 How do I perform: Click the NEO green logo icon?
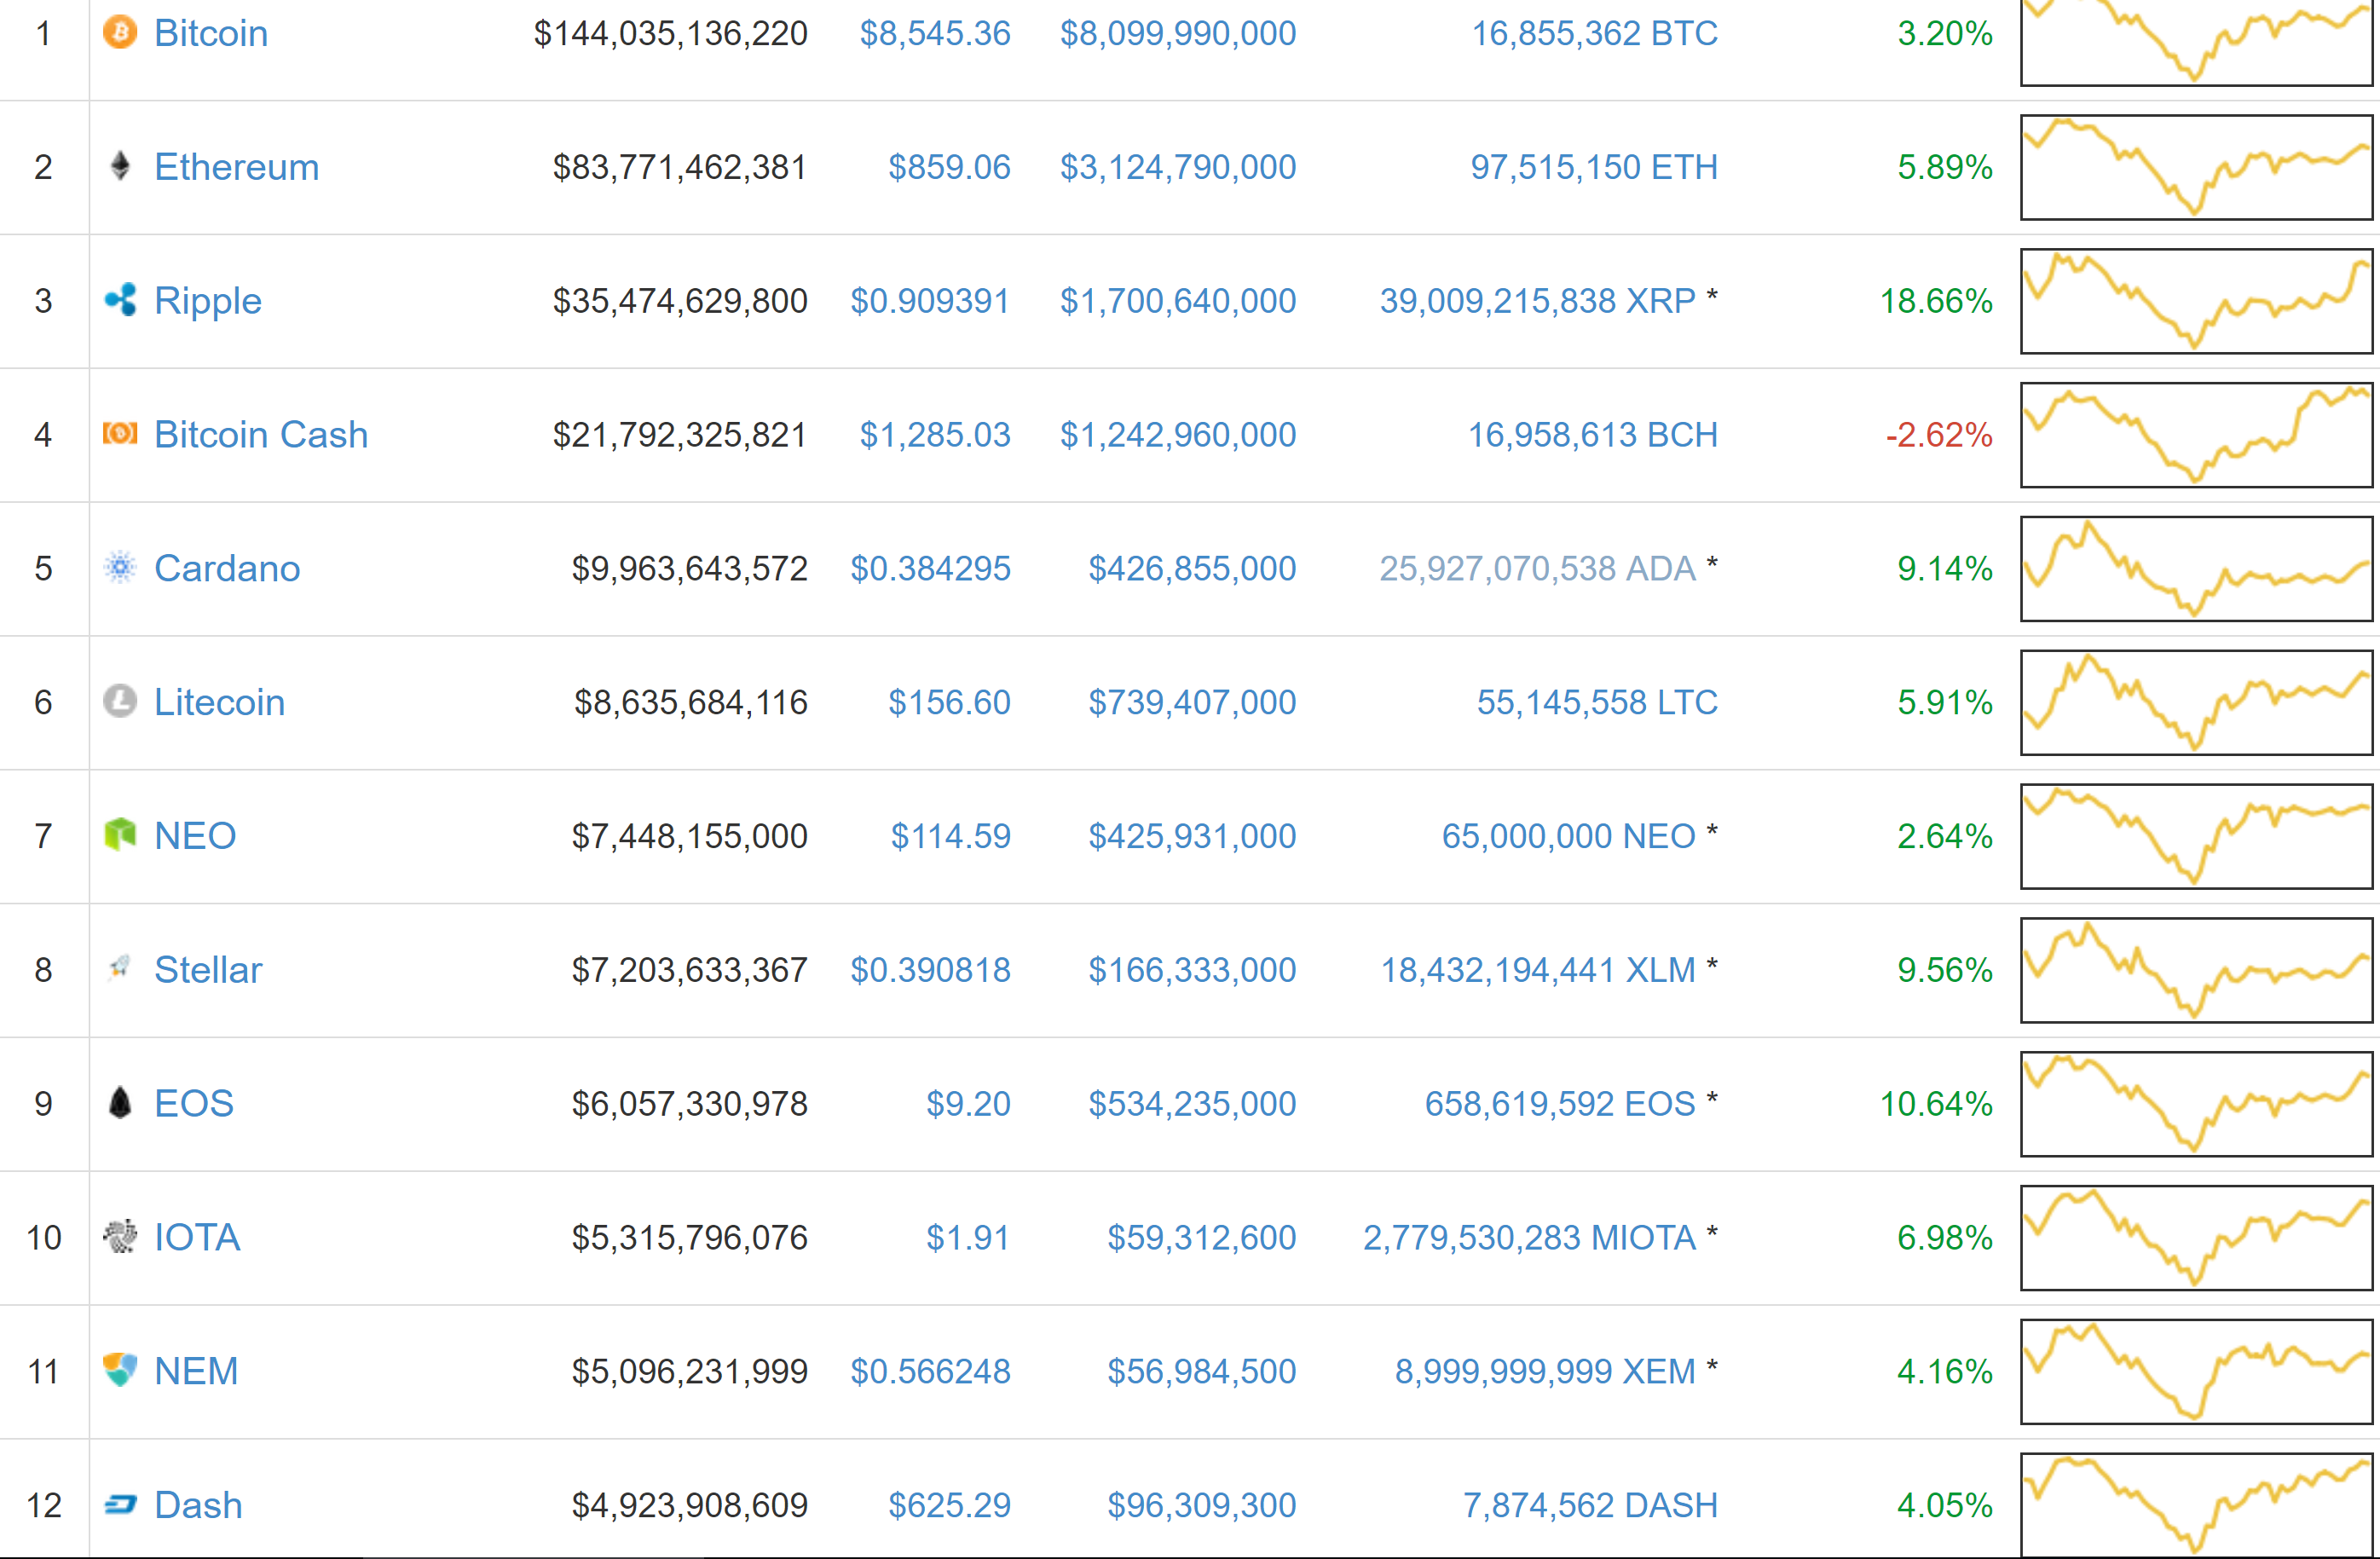[120, 835]
